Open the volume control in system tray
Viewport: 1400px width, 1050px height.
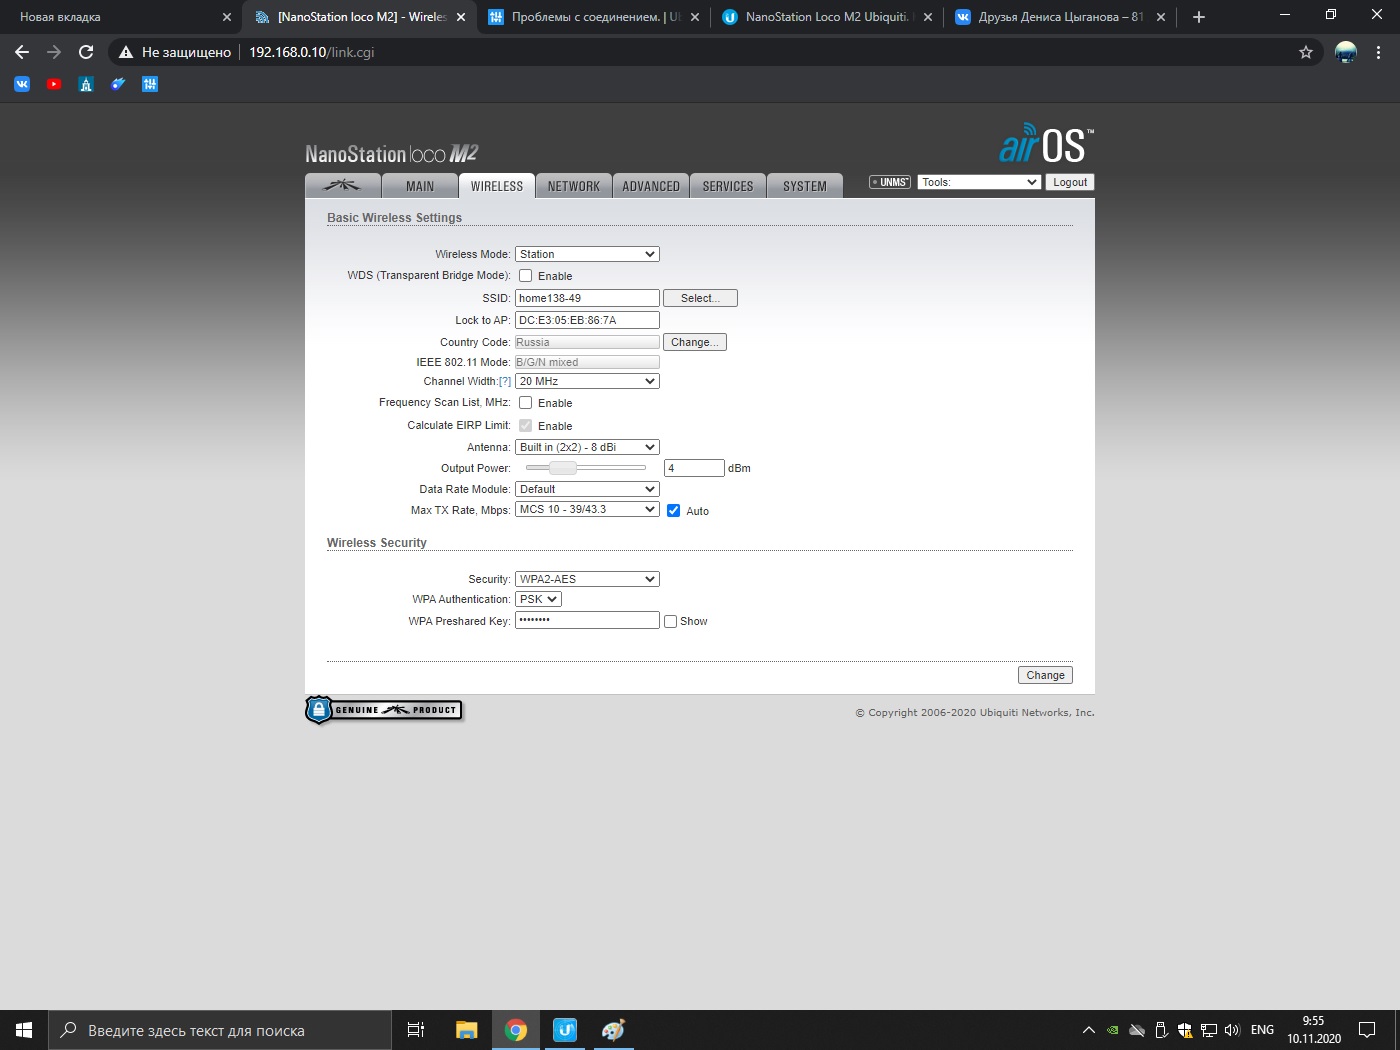(1232, 1030)
